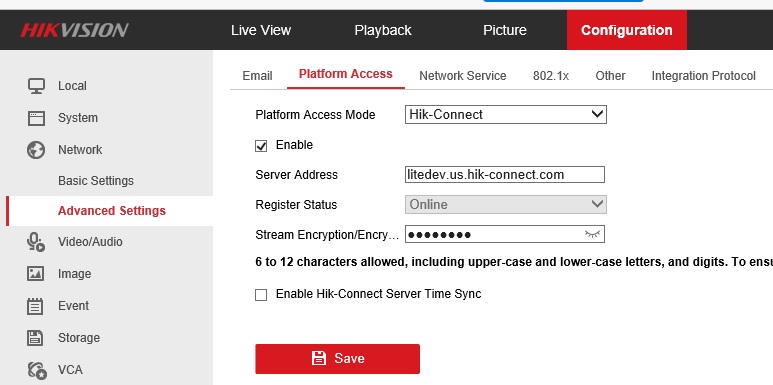This screenshot has width=773, height=385.
Task: Switch to the Network Service tab
Action: (x=462, y=75)
